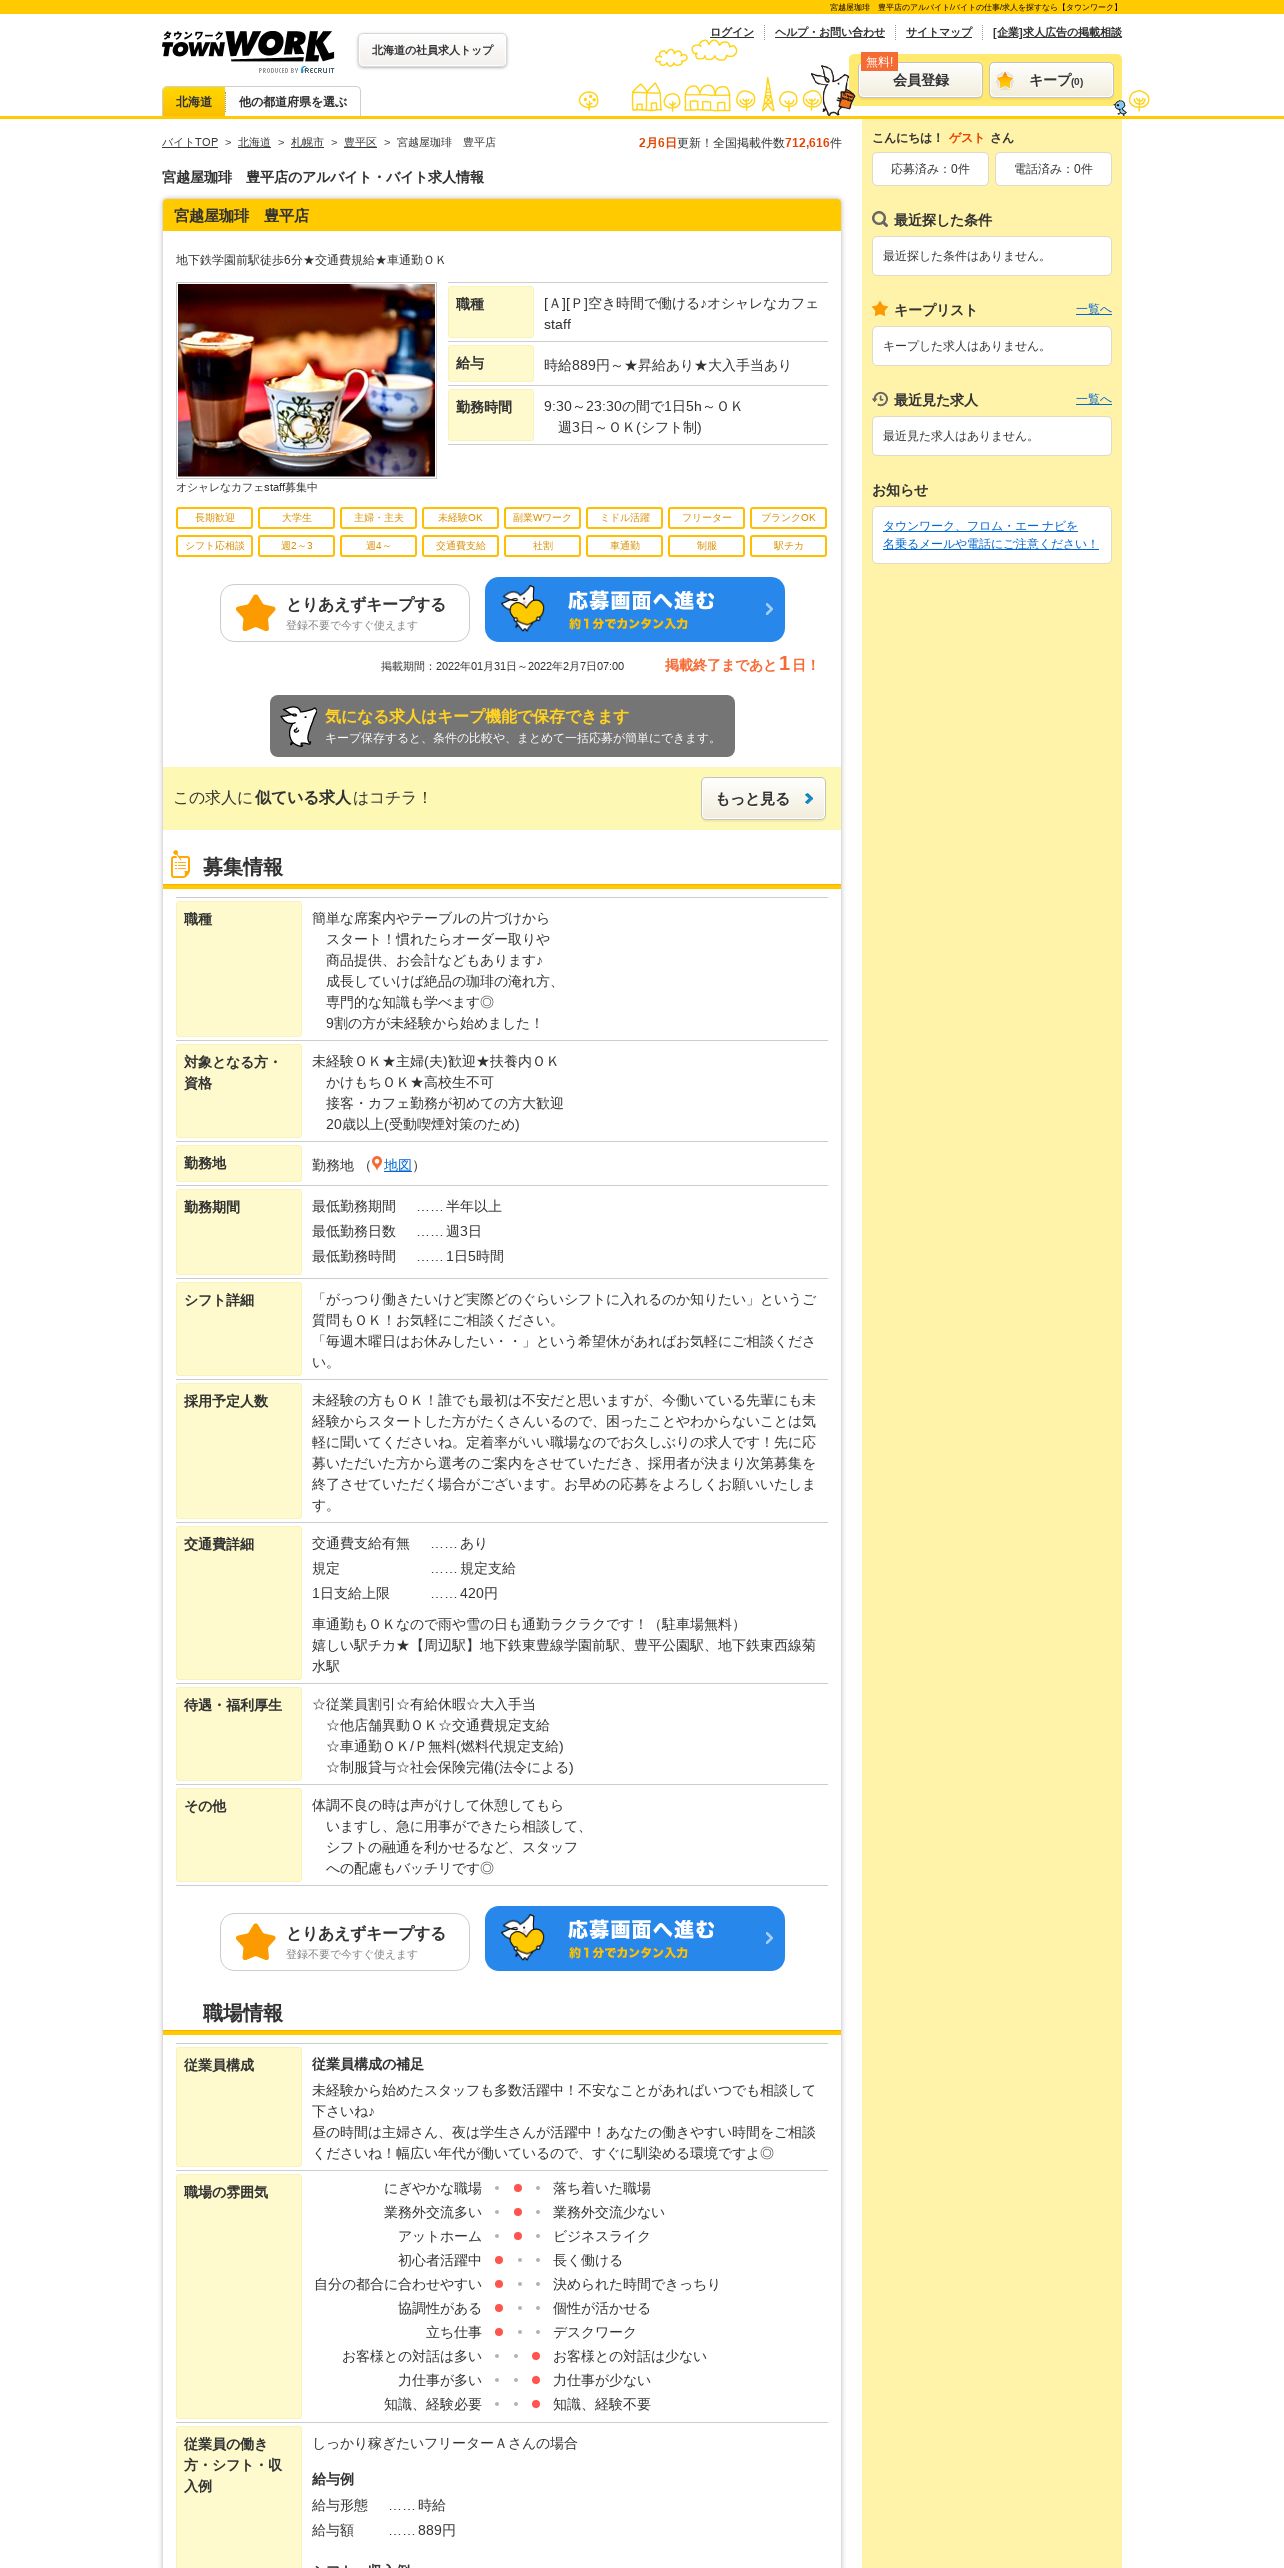Go to 札幌市 breadcrumb link
1284x2568 pixels.
[x=307, y=142]
